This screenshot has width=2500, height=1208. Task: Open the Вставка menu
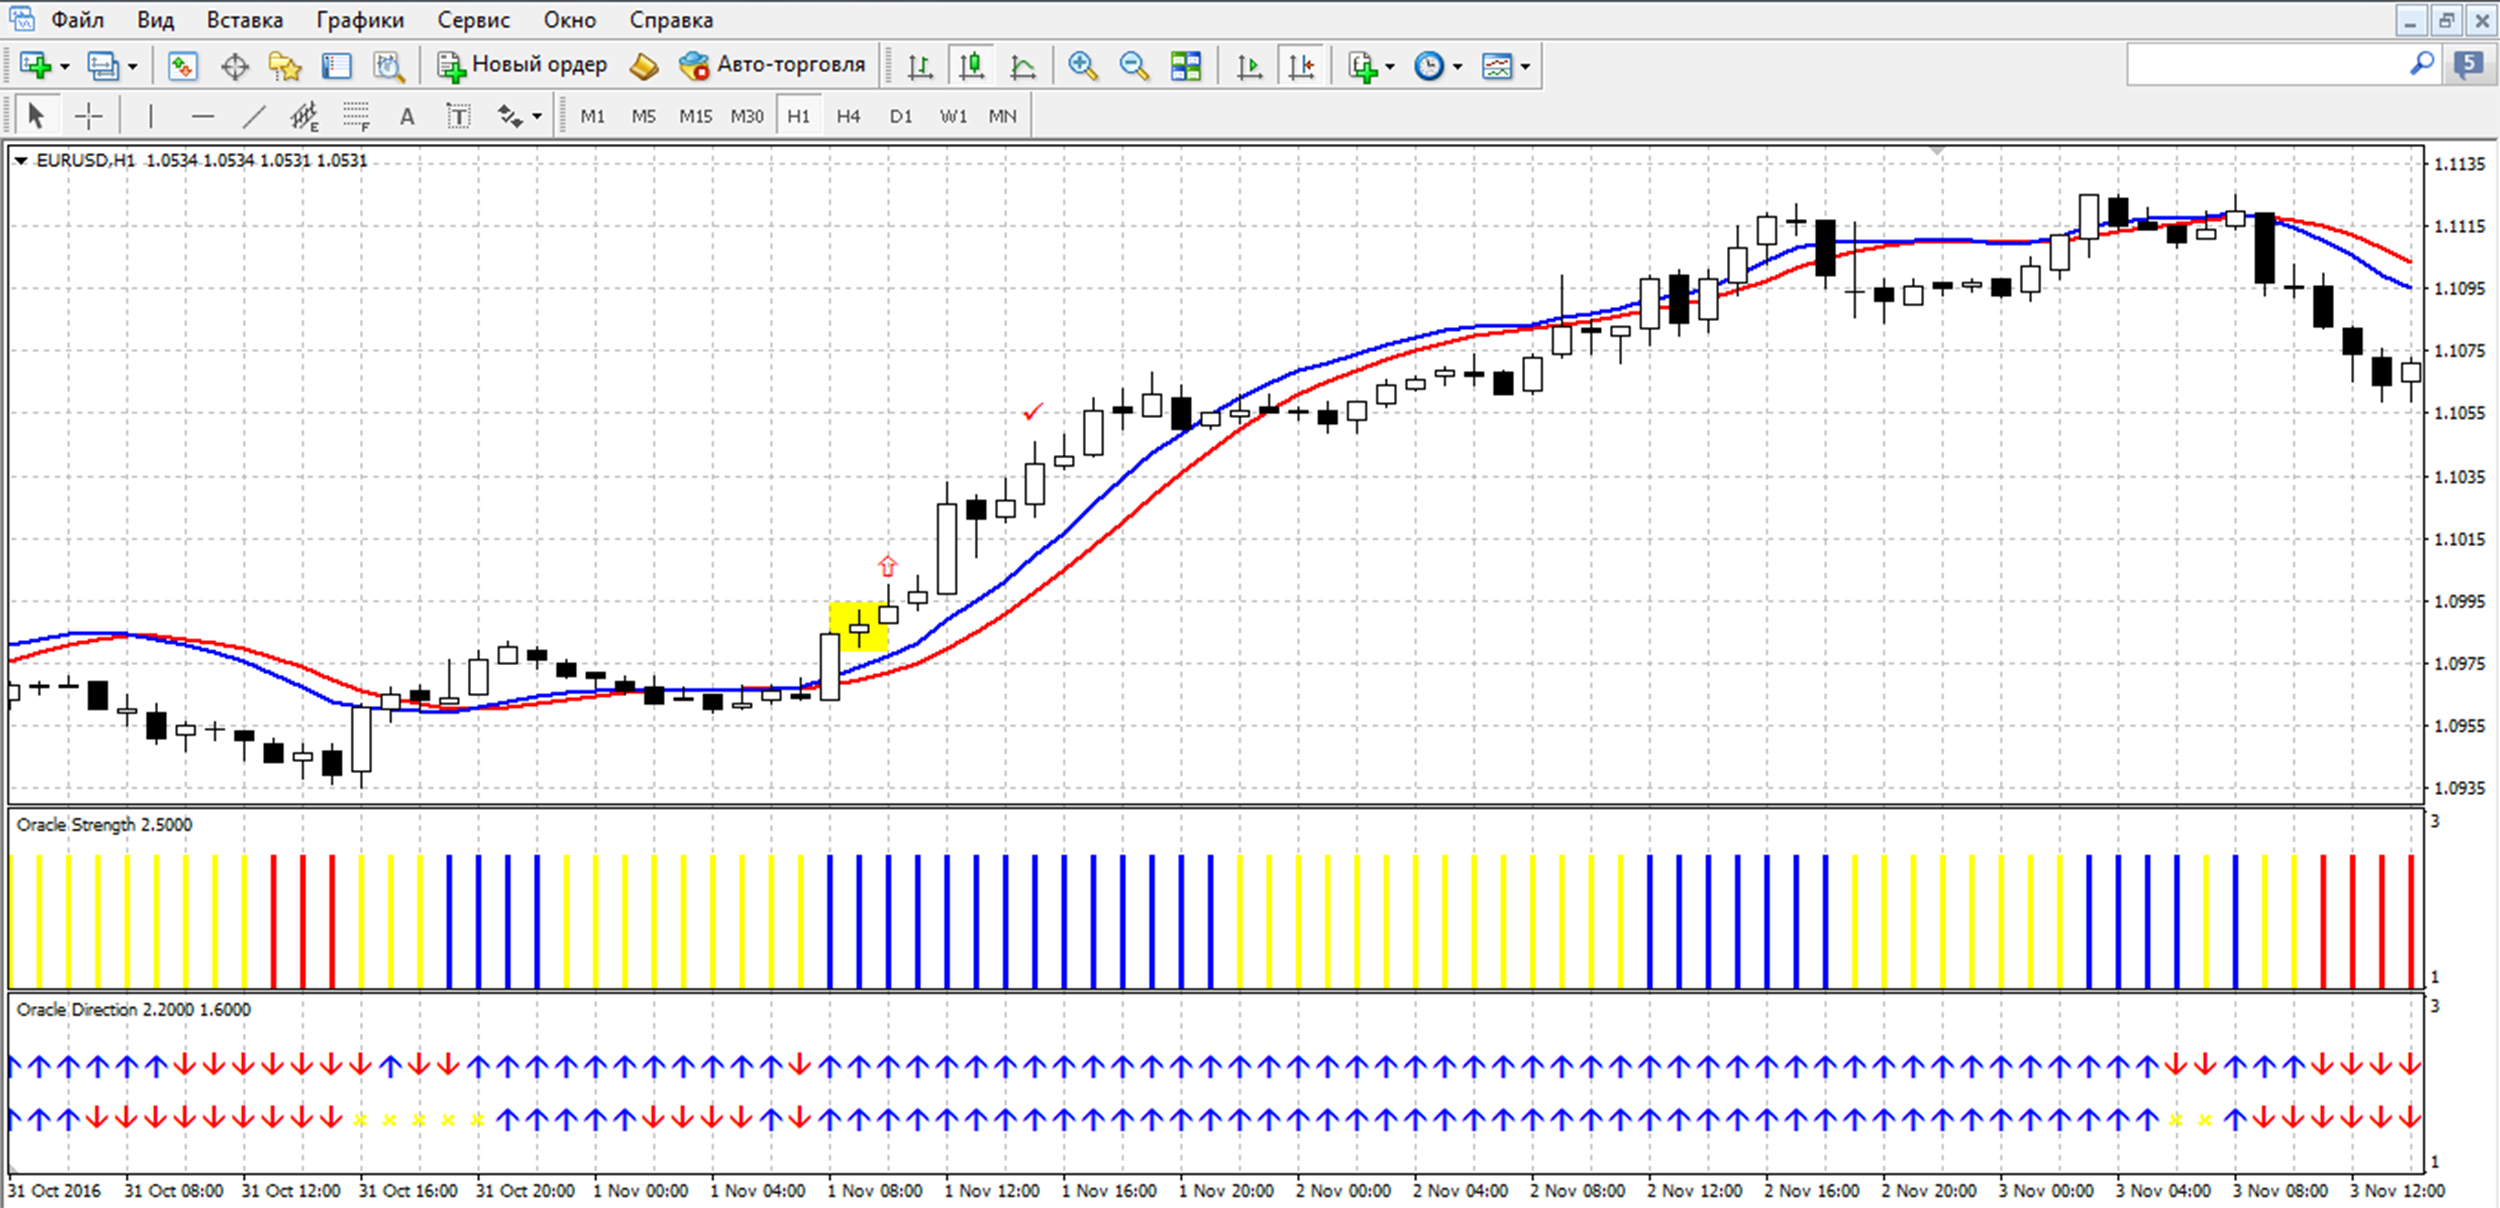245,20
